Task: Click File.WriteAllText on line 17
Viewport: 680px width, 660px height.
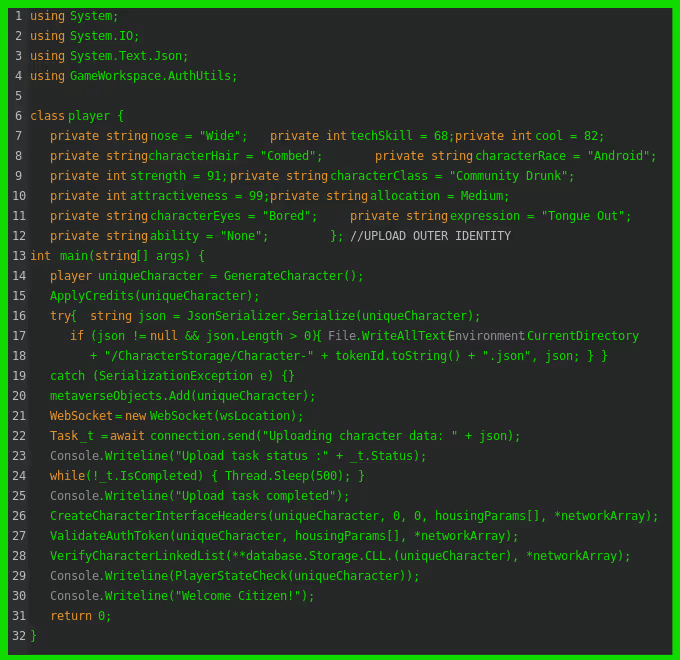Action: [x=387, y=336]
